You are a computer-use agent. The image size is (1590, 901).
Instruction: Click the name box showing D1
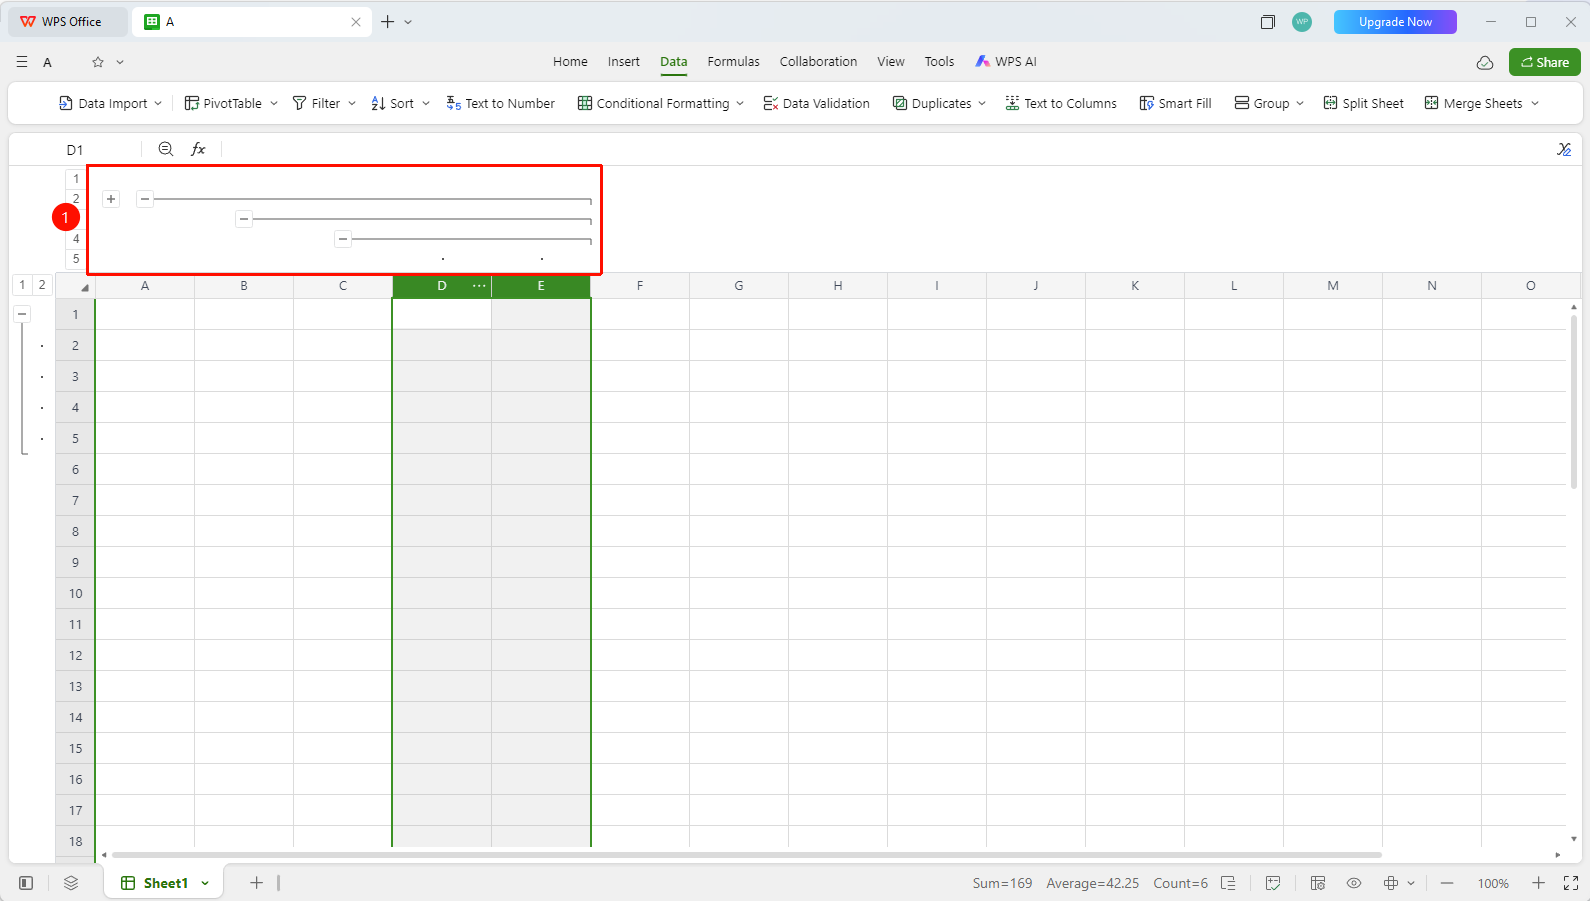(x=76, y=150)
